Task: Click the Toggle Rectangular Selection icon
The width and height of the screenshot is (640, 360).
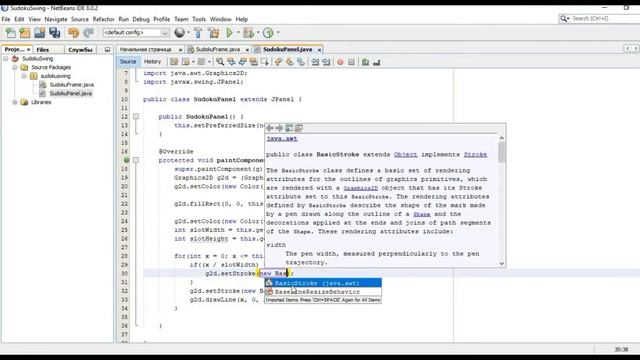Action: click(x=265, y=62)
